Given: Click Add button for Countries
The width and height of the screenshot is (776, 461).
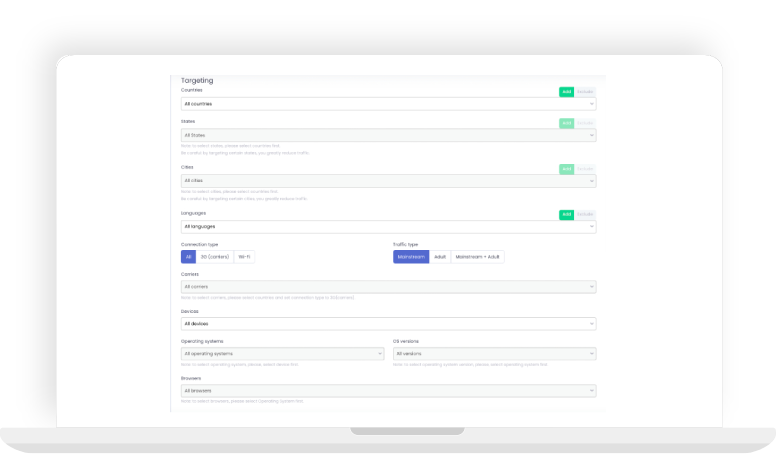Looking at the screenshot, I should click(x=566, y=91).
